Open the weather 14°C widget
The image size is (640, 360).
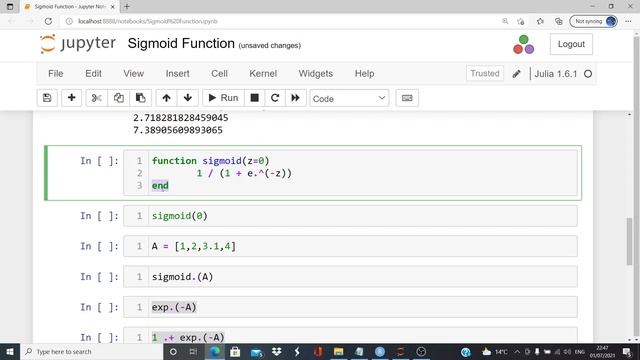point(495,351)
